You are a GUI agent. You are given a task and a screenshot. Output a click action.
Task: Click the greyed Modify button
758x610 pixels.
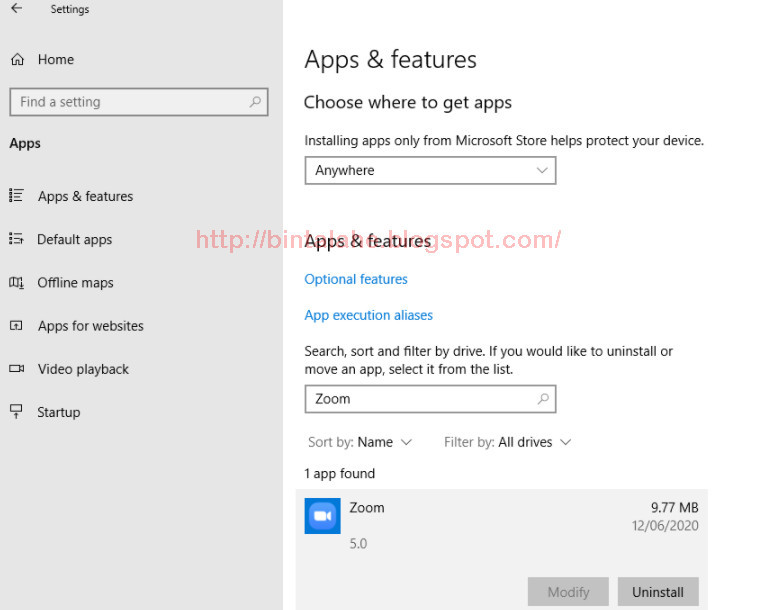568,592
